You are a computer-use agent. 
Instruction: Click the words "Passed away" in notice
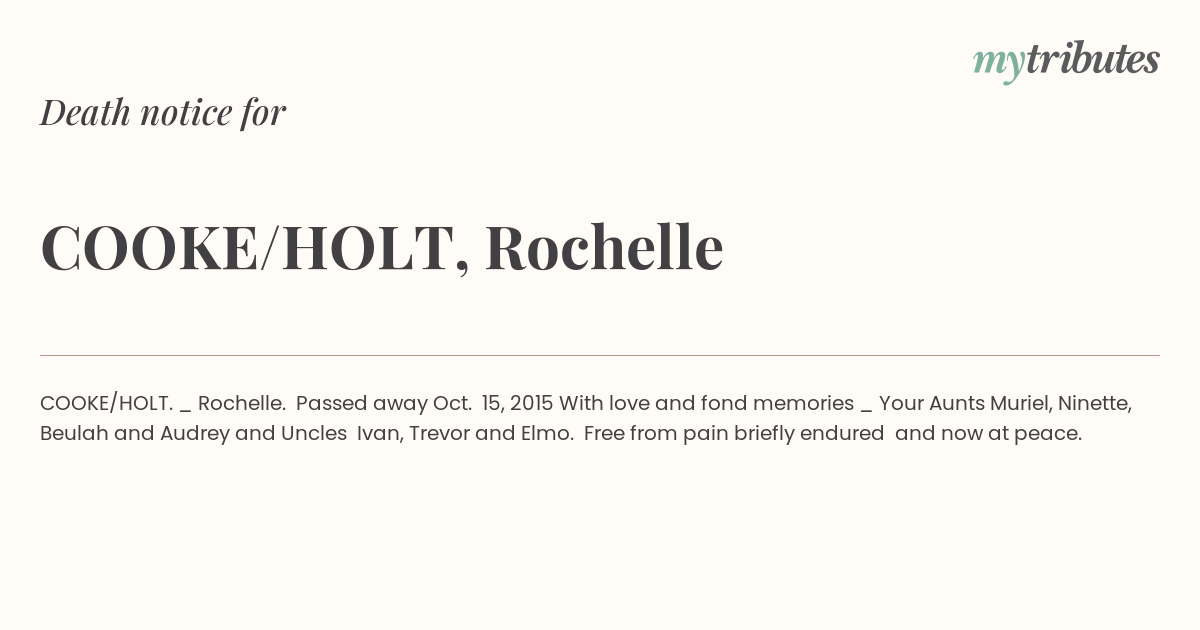(x=362, y=404)
